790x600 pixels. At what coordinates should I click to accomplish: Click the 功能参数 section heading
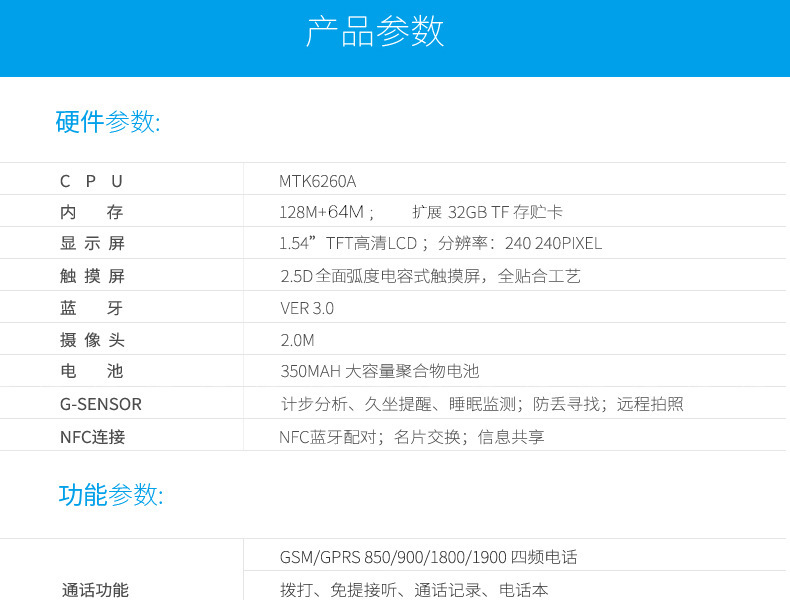tap(111, 494)
